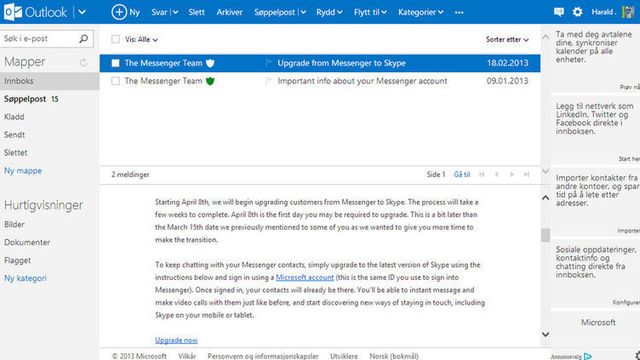Open the settings gear icon

tap(577, 12)
